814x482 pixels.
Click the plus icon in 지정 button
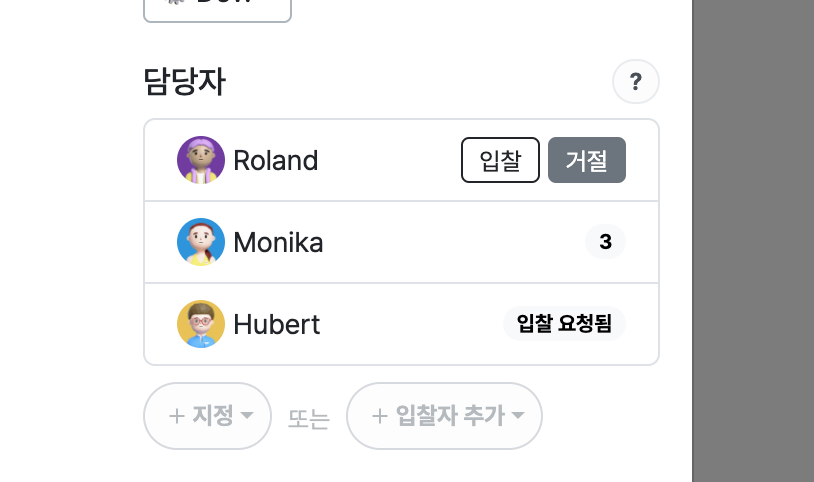pyautogui.click(x=177, y=416)
